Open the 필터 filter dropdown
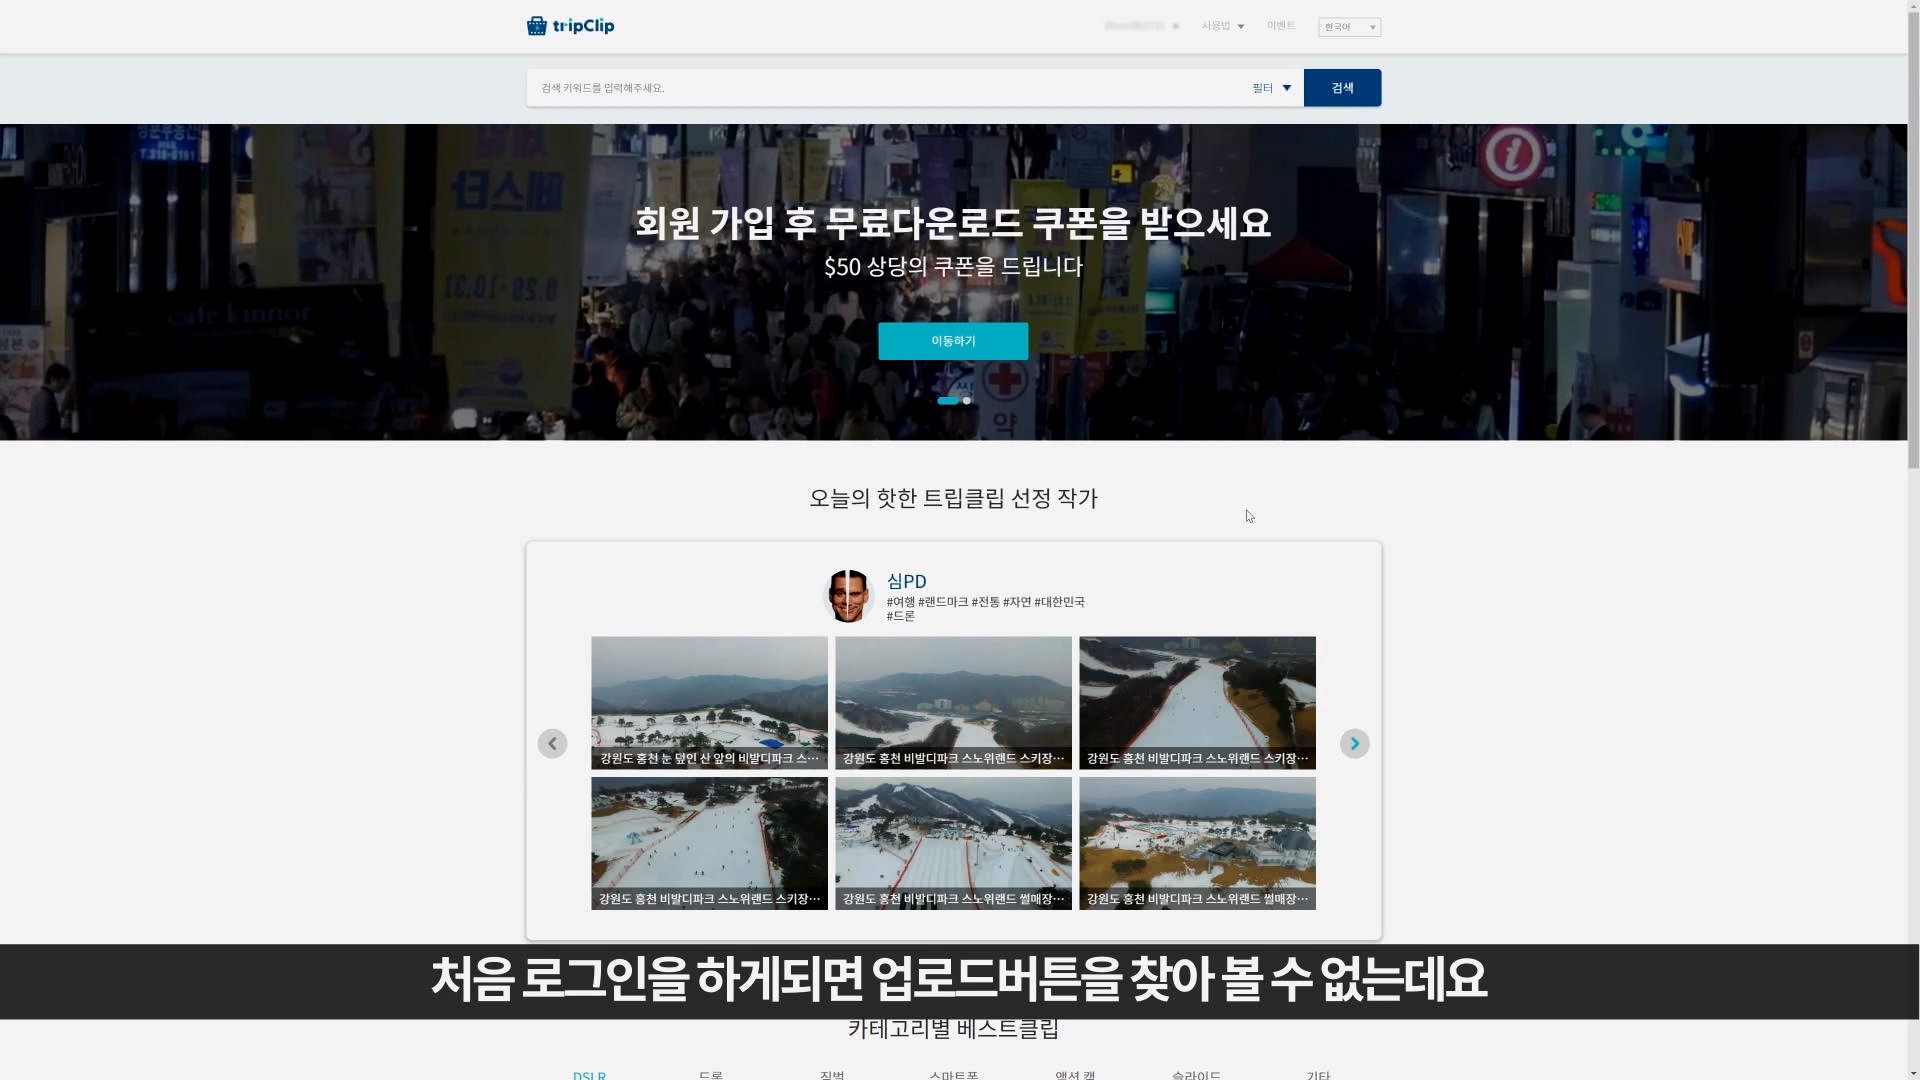The image size is (1920, 1080). tap(1271, 88)
